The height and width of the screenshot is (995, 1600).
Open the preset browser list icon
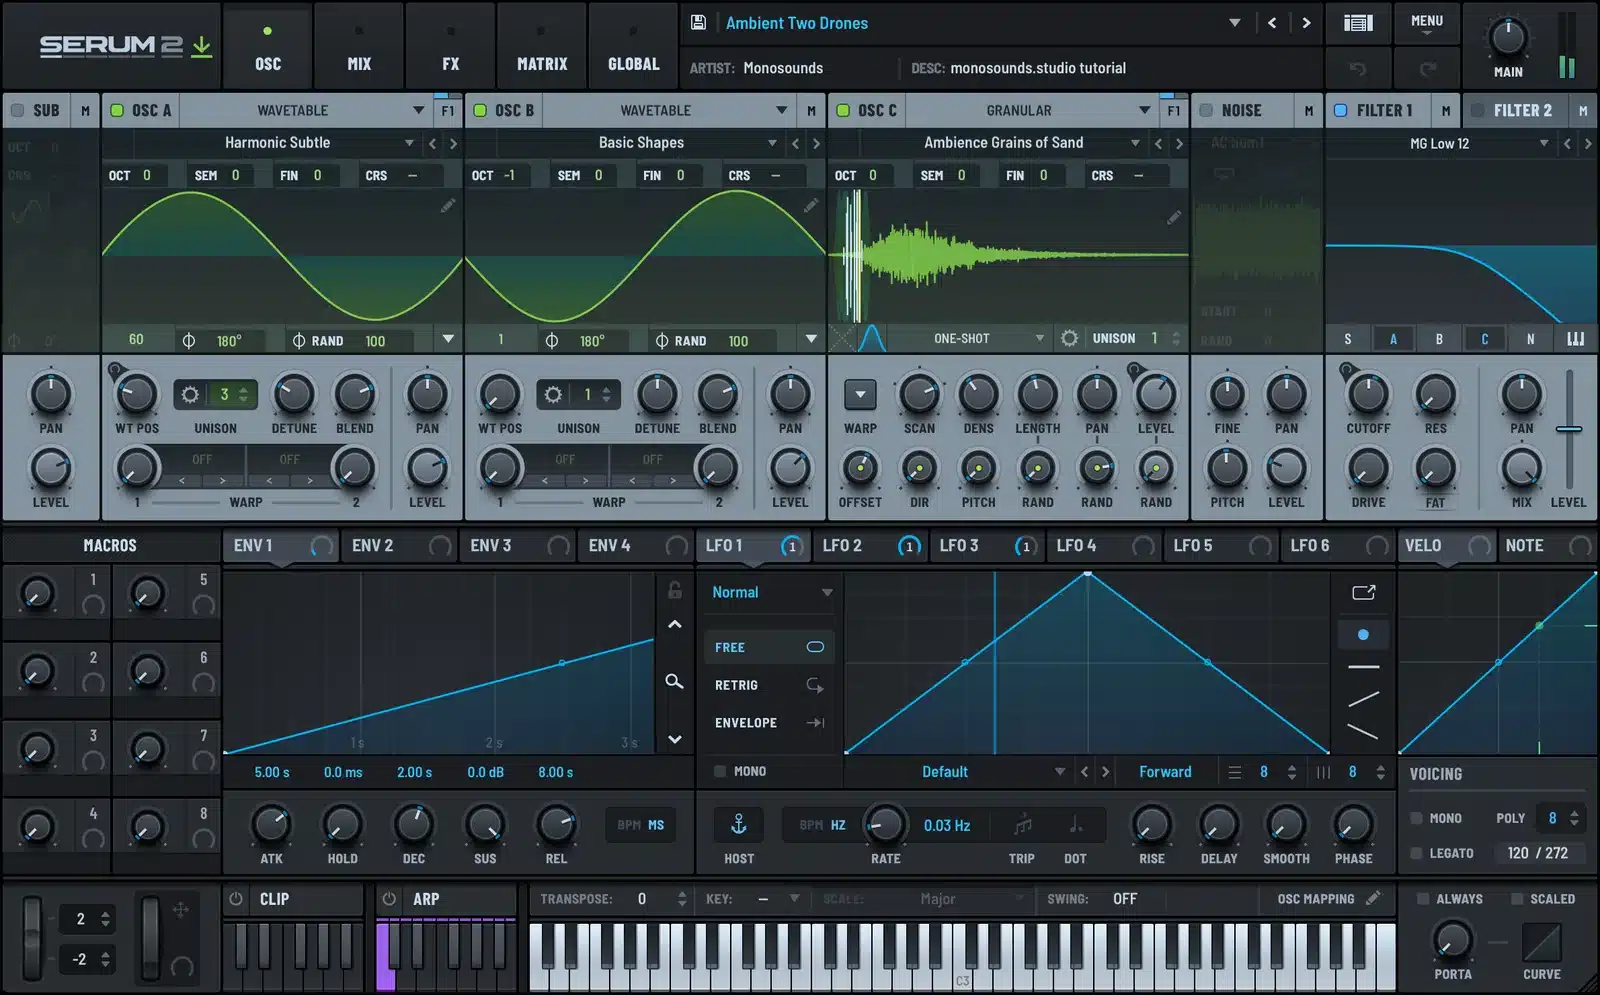1358,23
